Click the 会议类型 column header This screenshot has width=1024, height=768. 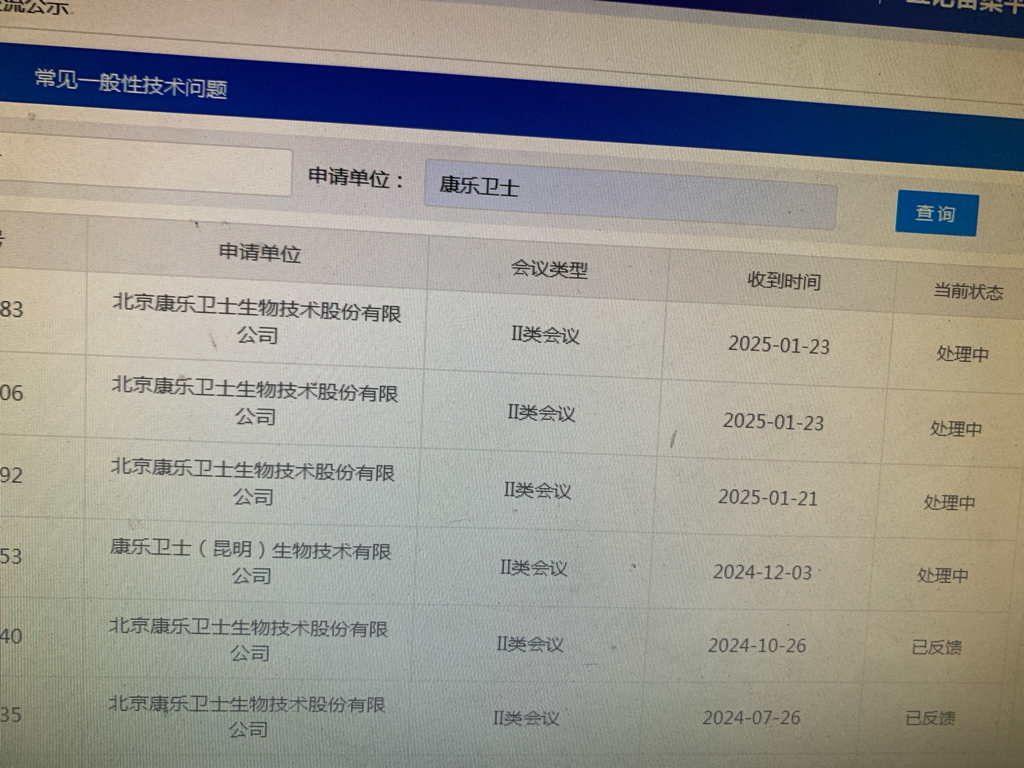[549, 268]
